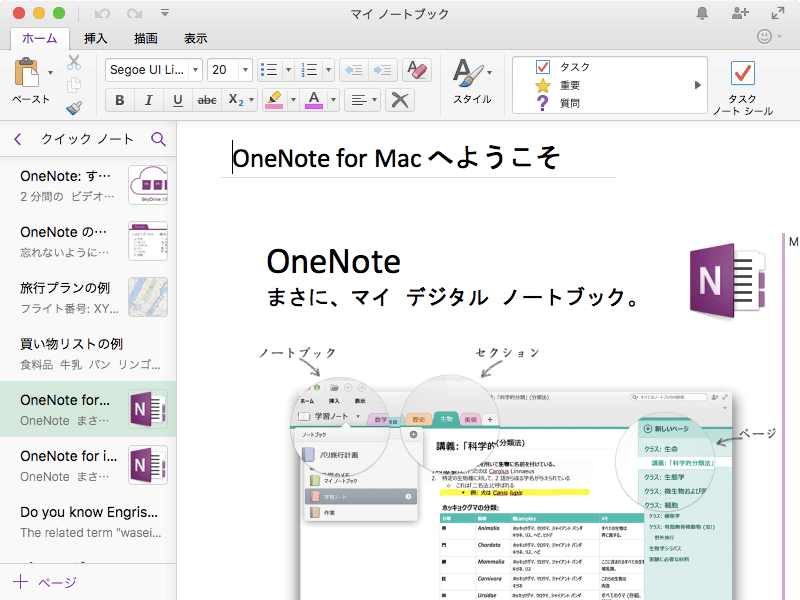This screenshot has width=800, height=600.
Task: Open the highlight color dropdown arrow
Action: tap(293, 100)
